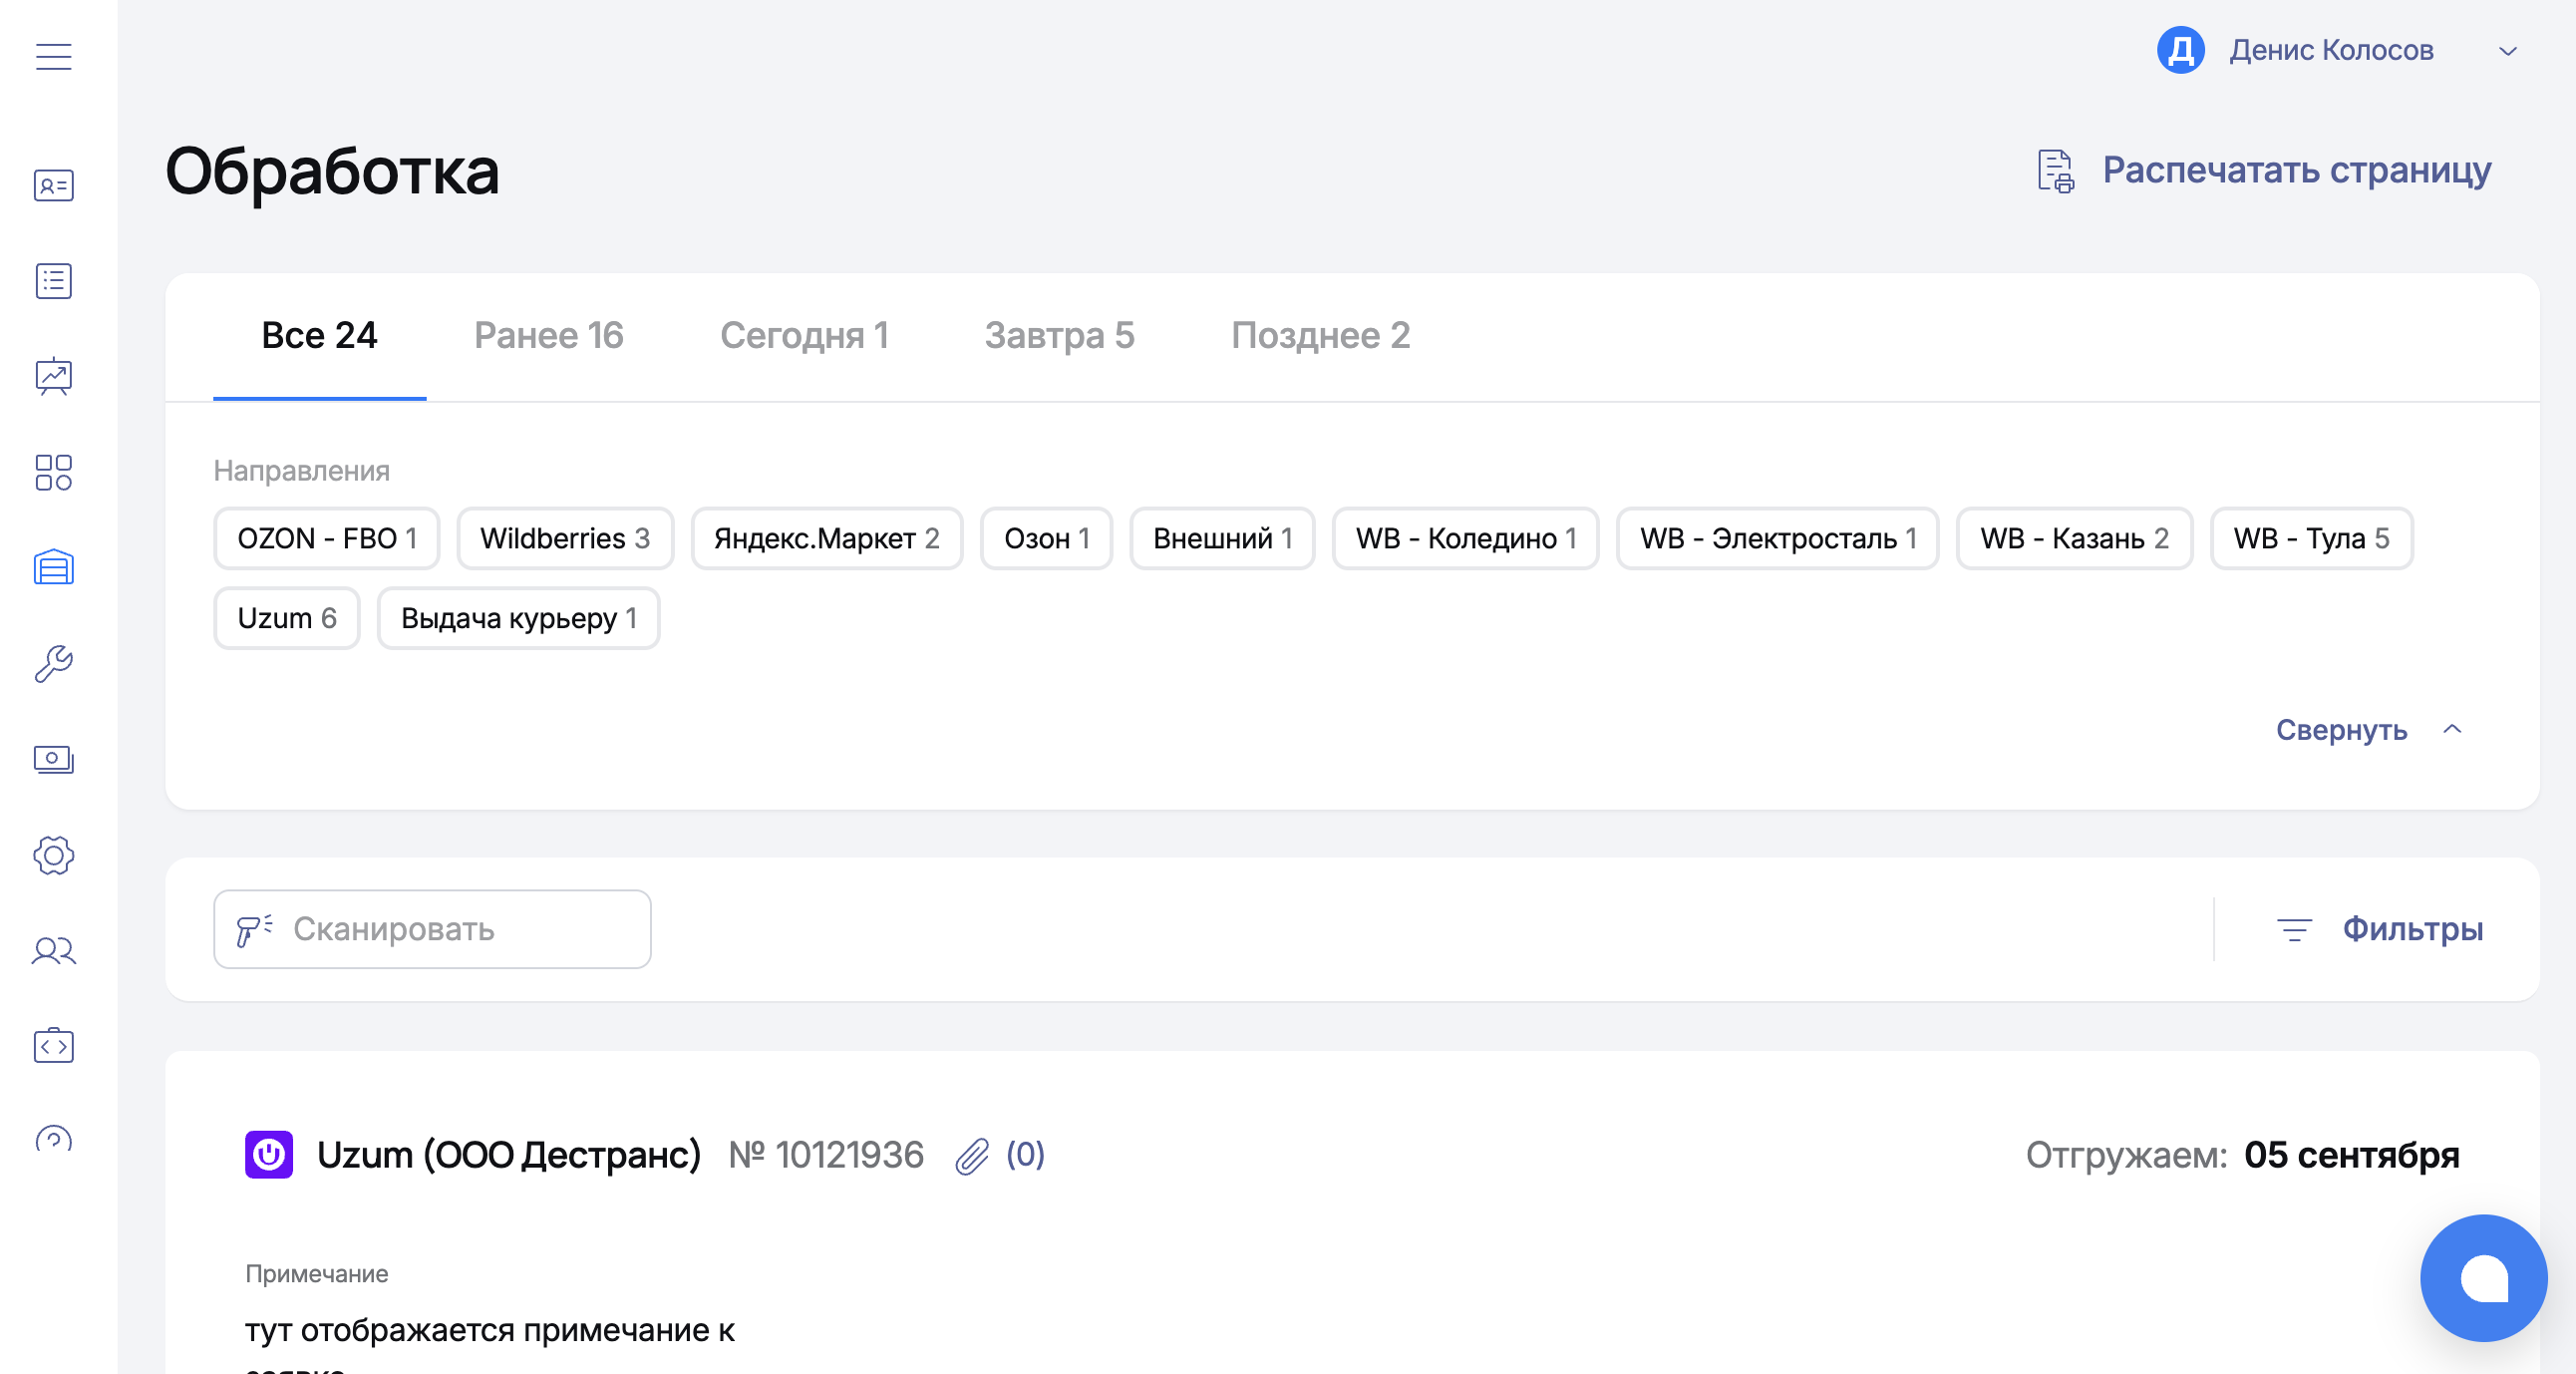Open the analytics chart sidebar icon

point(54,376)
